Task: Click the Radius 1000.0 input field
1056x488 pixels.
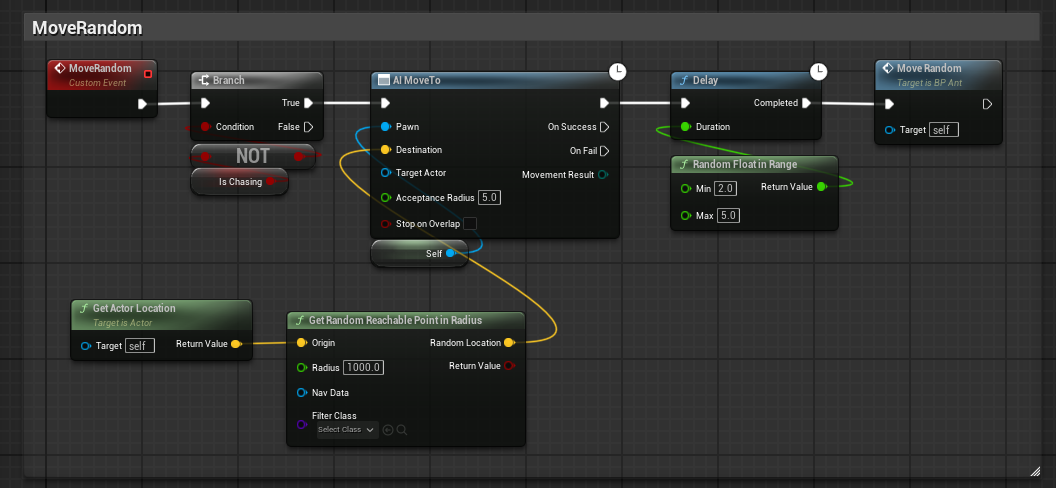Action: (364, 368)
